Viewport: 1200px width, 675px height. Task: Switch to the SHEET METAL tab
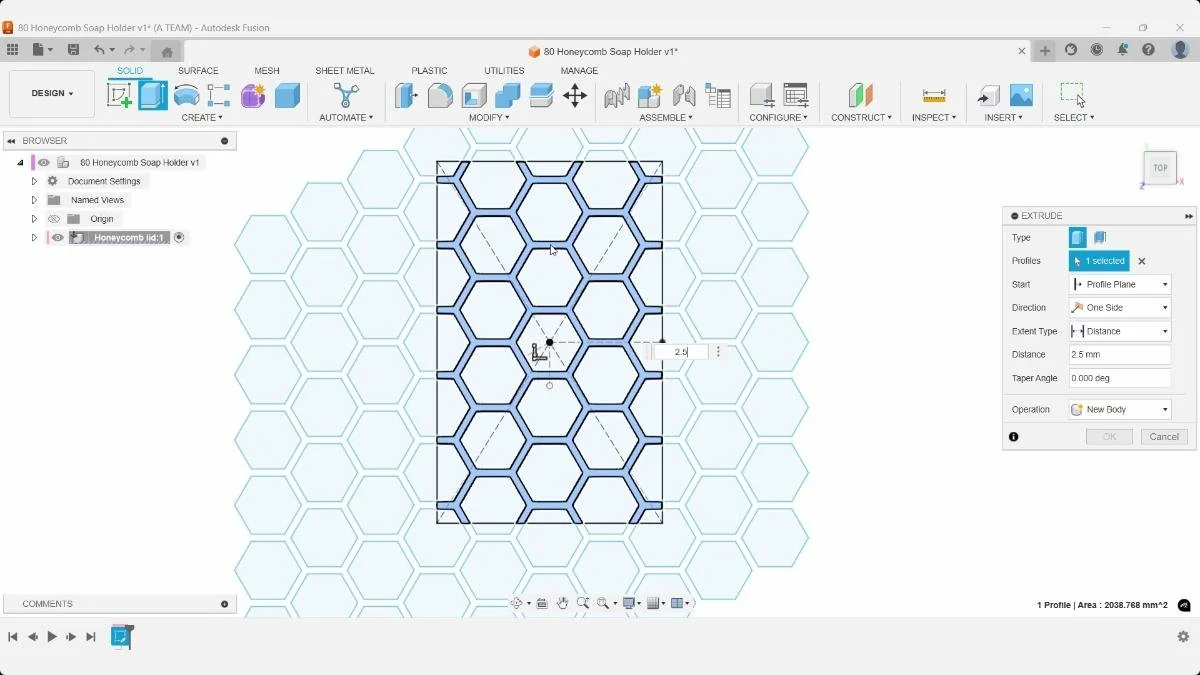pos(345,71)
